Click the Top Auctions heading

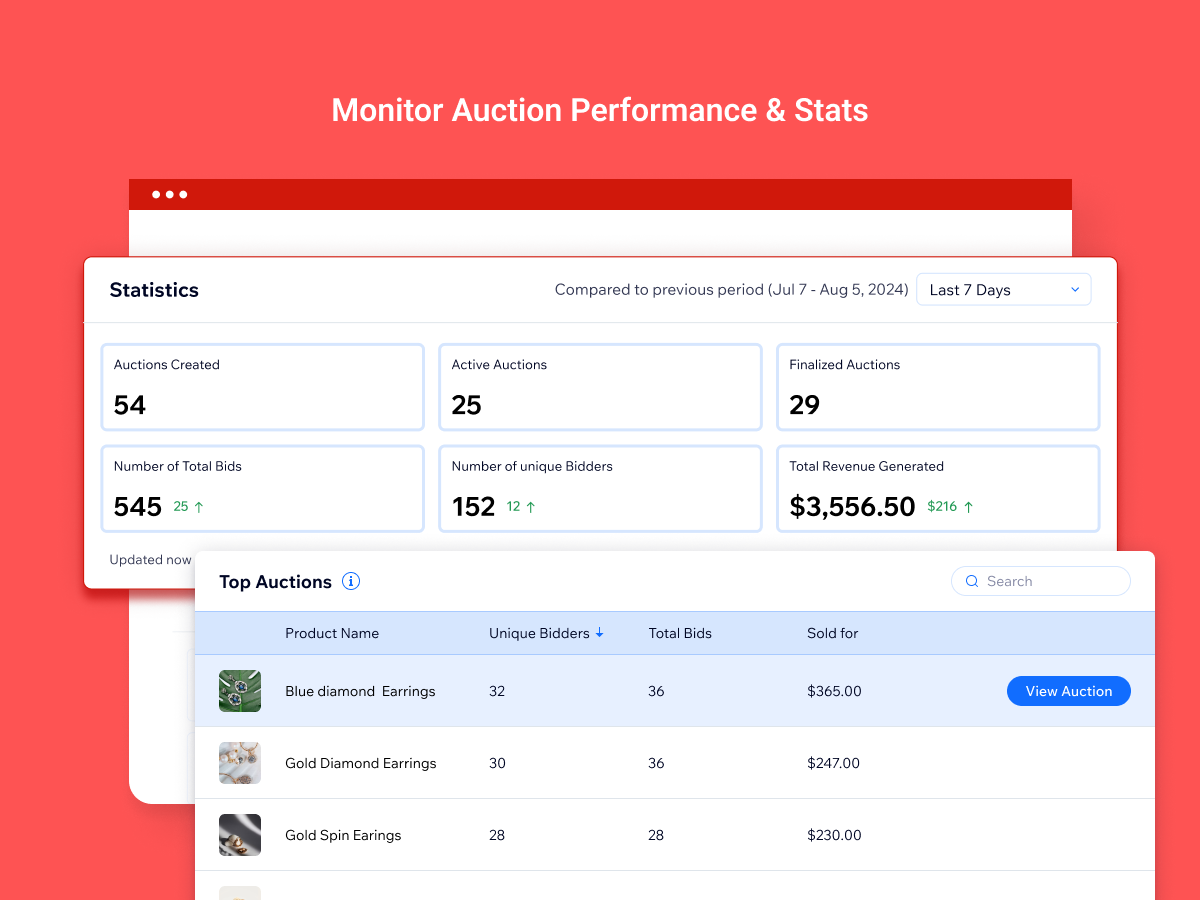(275, 582)
